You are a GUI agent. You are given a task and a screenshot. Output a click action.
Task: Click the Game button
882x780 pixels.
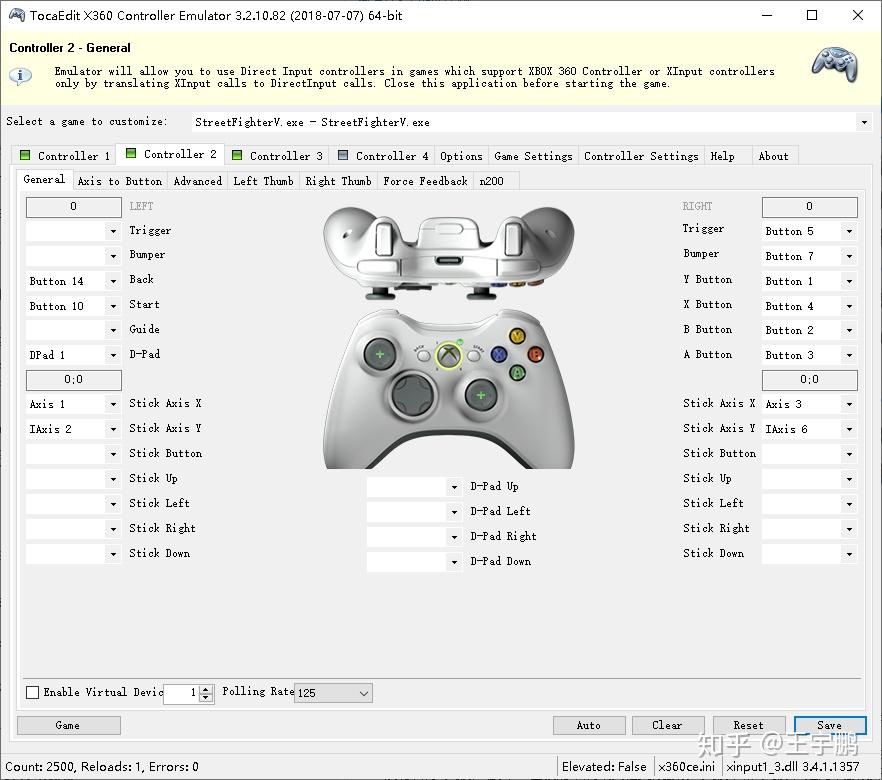(69, 725)
